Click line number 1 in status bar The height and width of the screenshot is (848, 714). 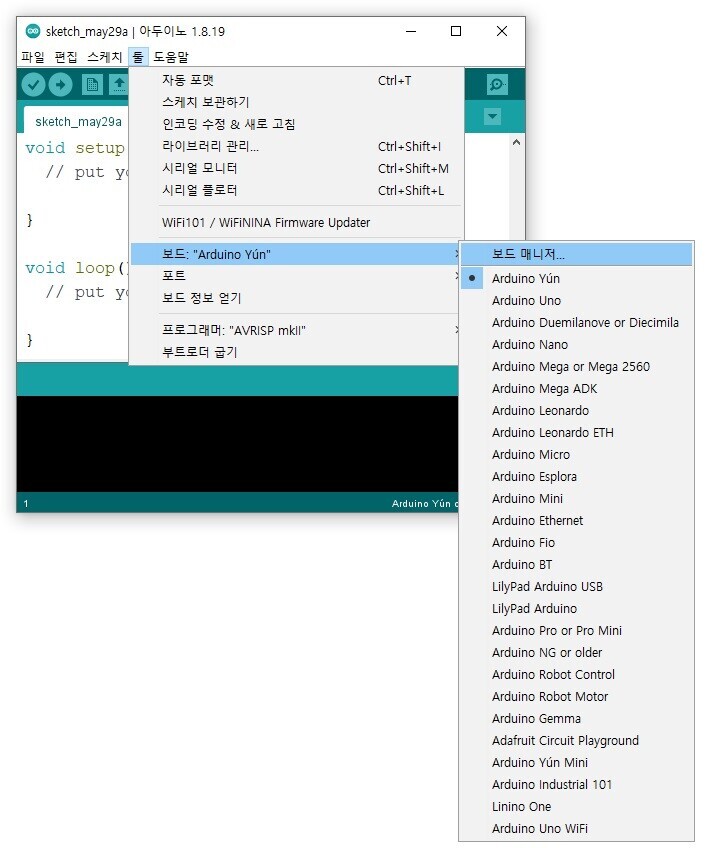pyautogui.click(x=26, y=504)
